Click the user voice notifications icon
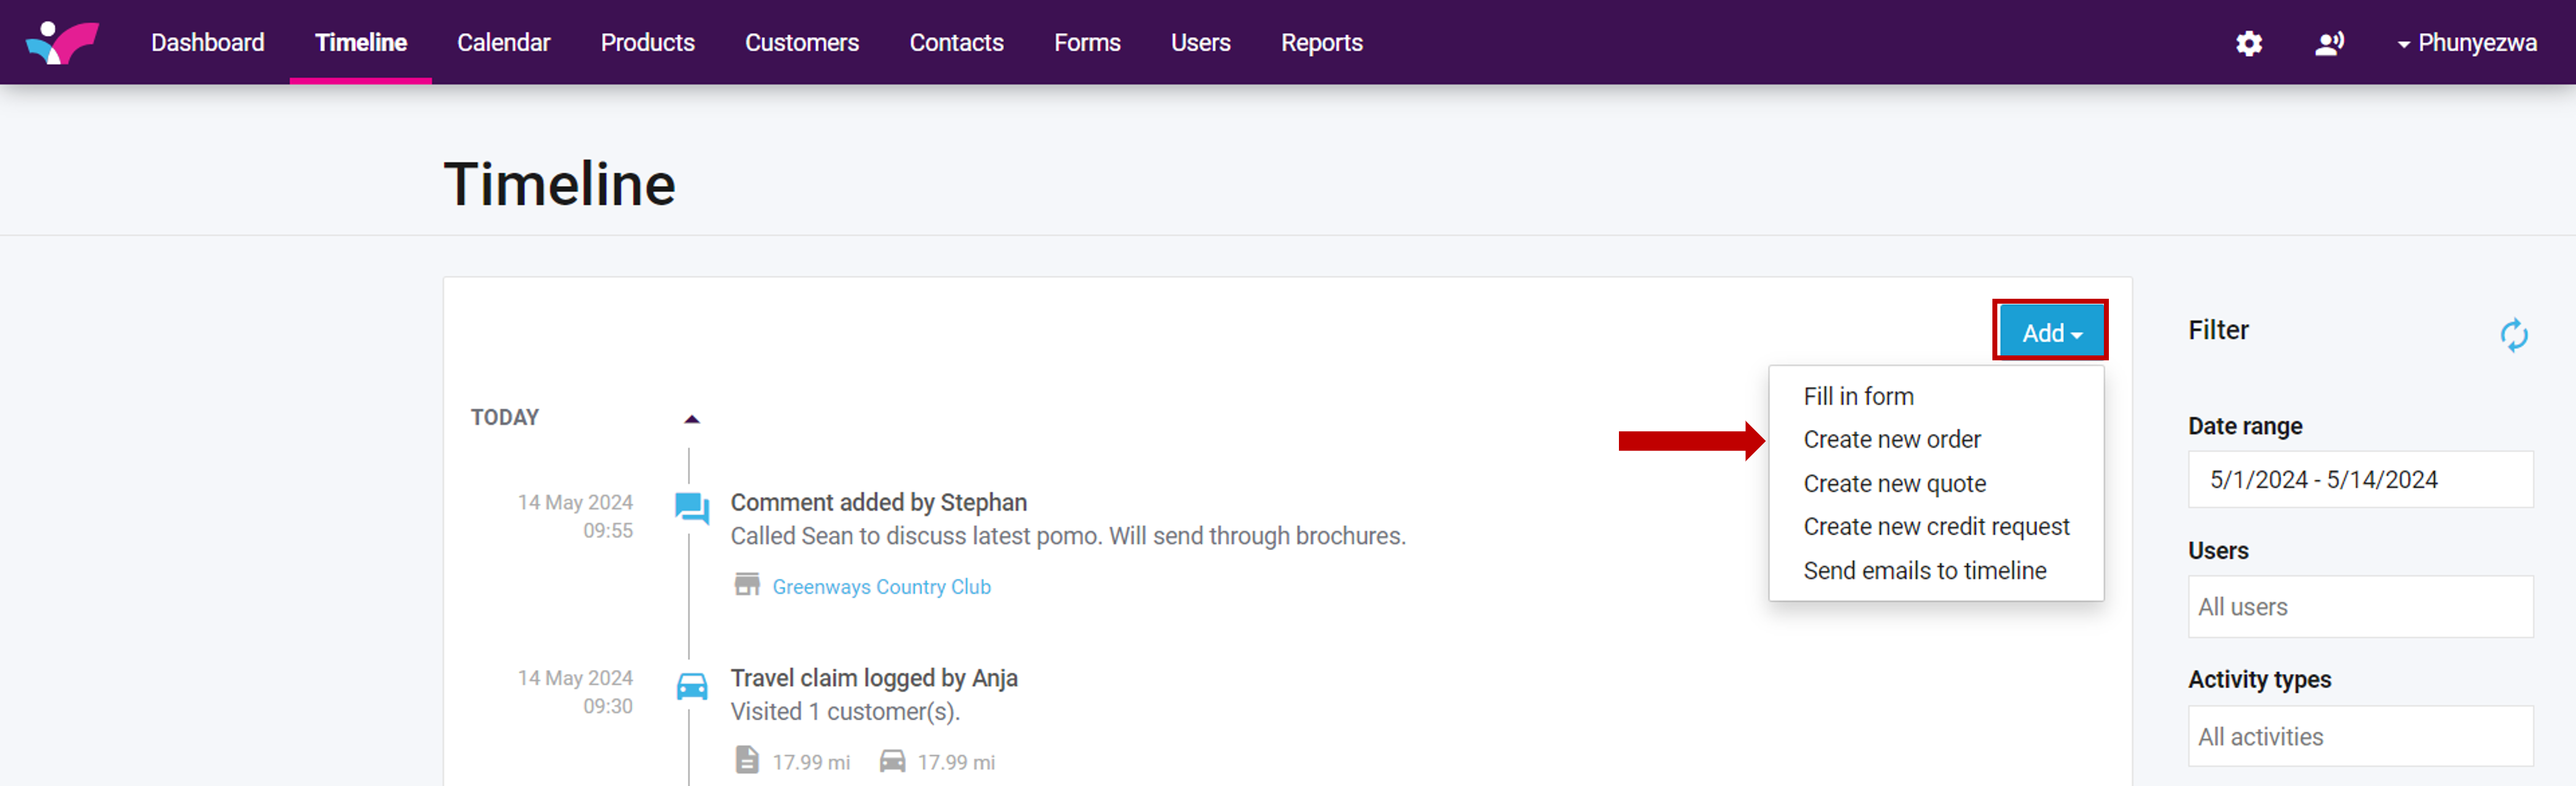 click(2329, 43)
